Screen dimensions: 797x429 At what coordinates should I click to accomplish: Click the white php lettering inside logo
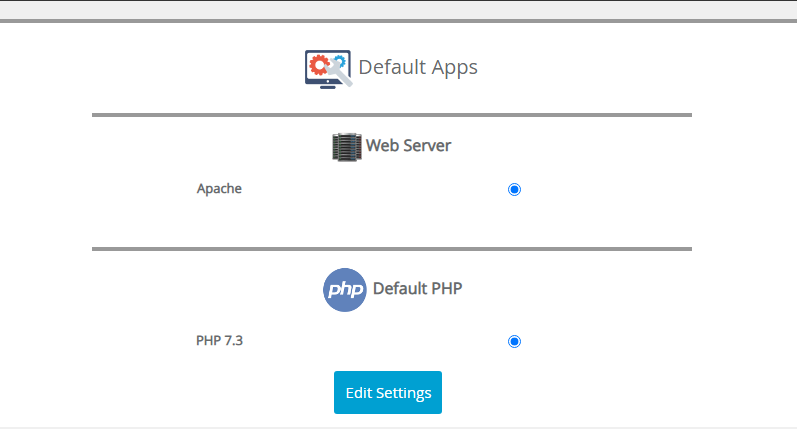click(345, 290)
